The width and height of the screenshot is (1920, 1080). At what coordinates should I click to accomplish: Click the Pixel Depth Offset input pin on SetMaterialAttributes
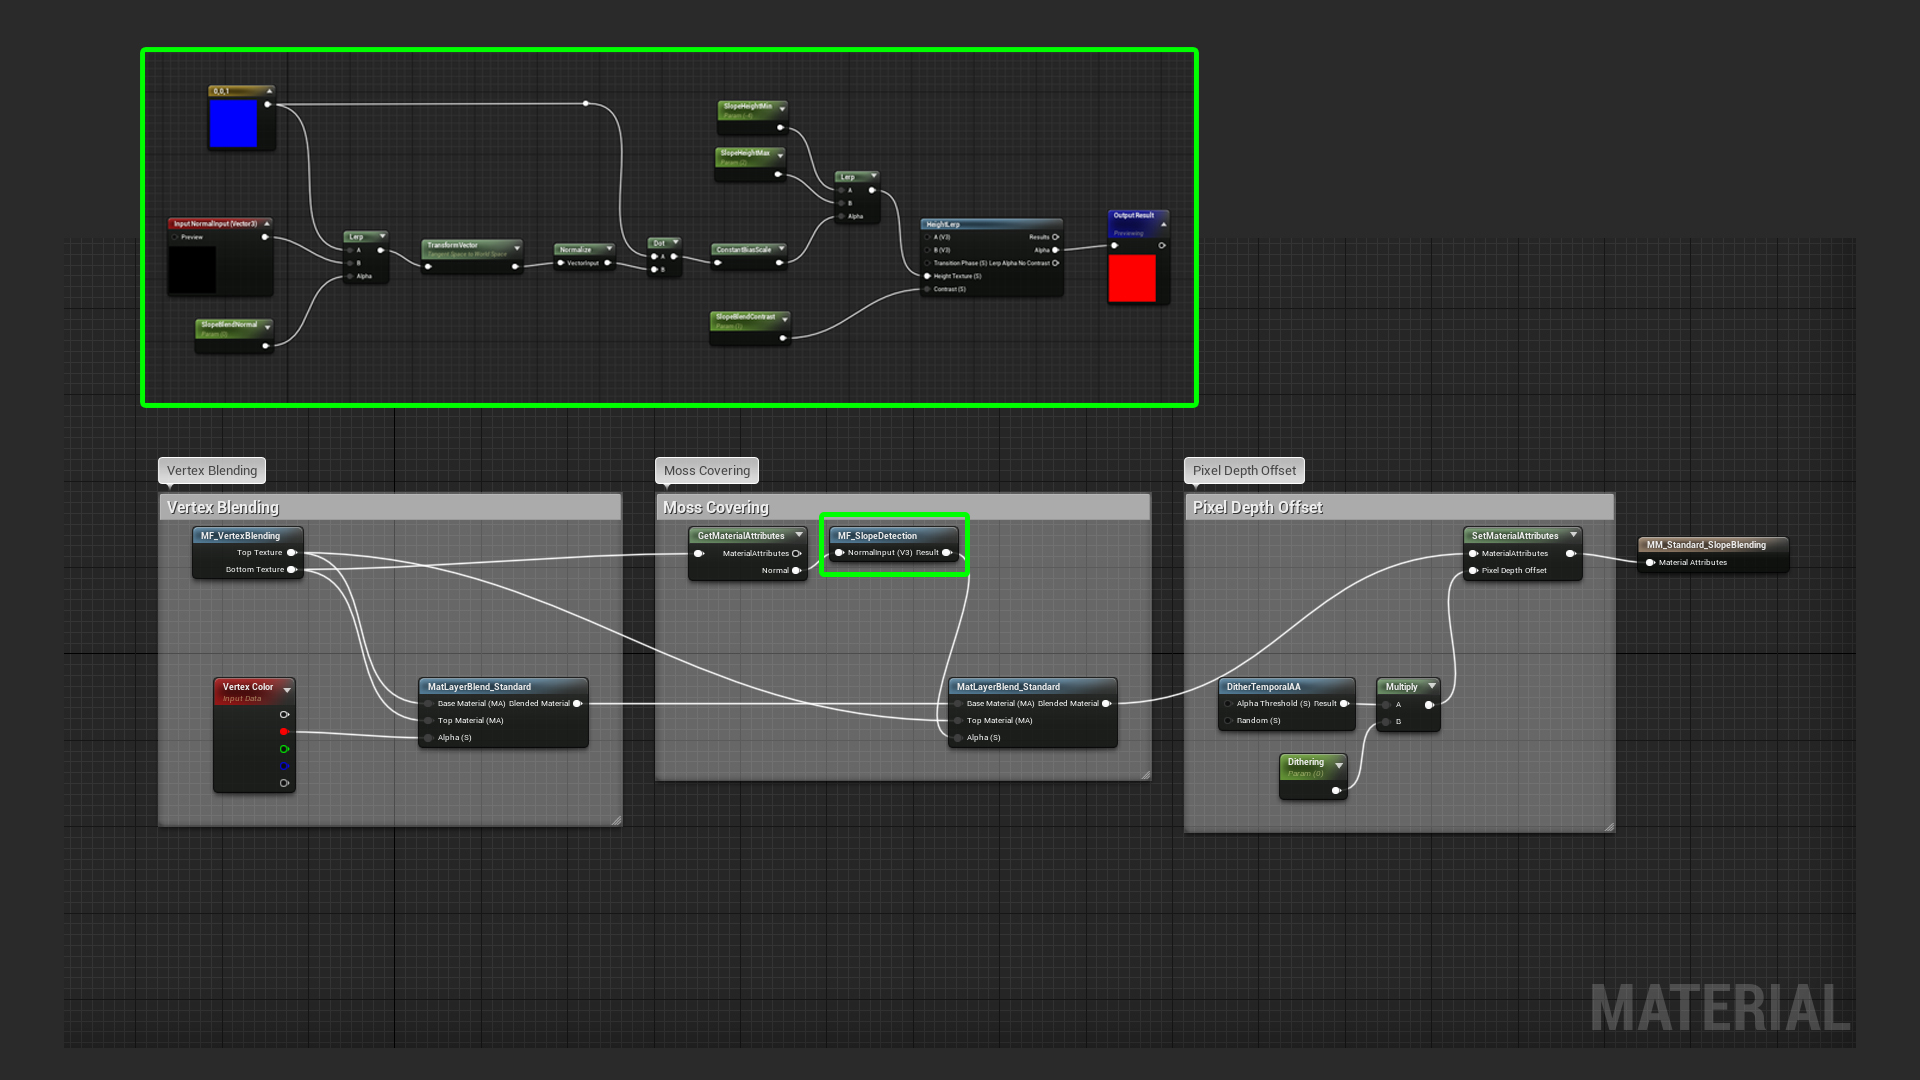click(x=1473, y=571)
